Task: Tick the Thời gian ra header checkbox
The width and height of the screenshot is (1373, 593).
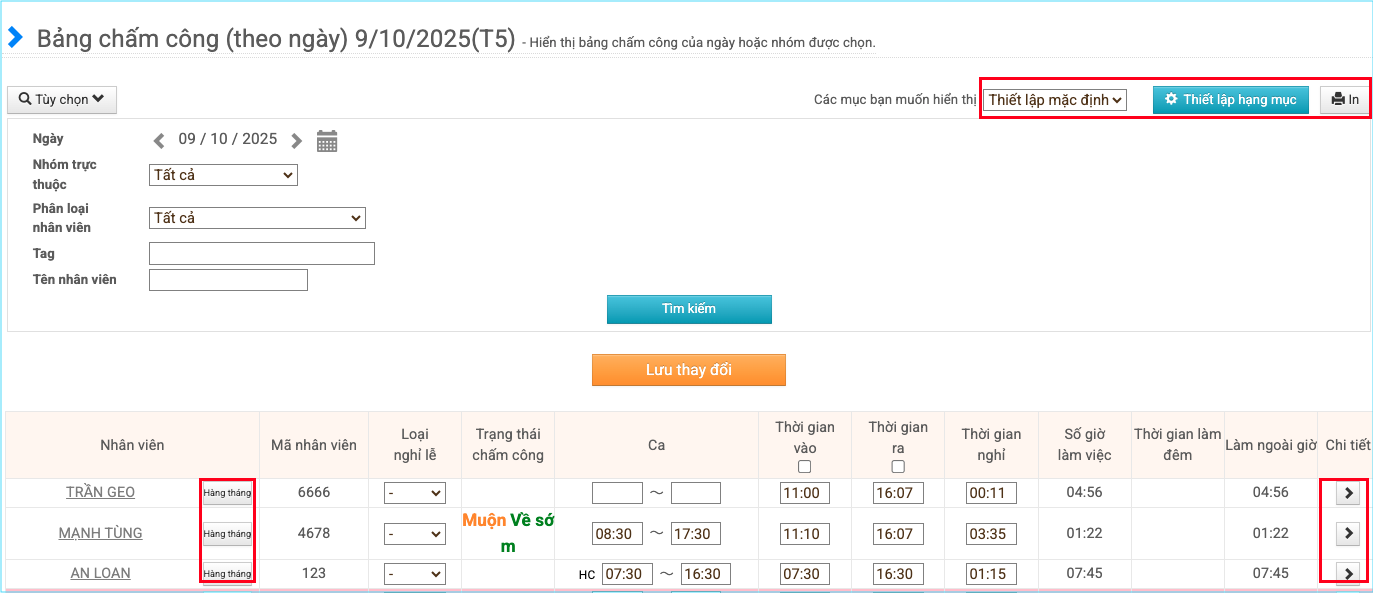Action: pos(898,467)
